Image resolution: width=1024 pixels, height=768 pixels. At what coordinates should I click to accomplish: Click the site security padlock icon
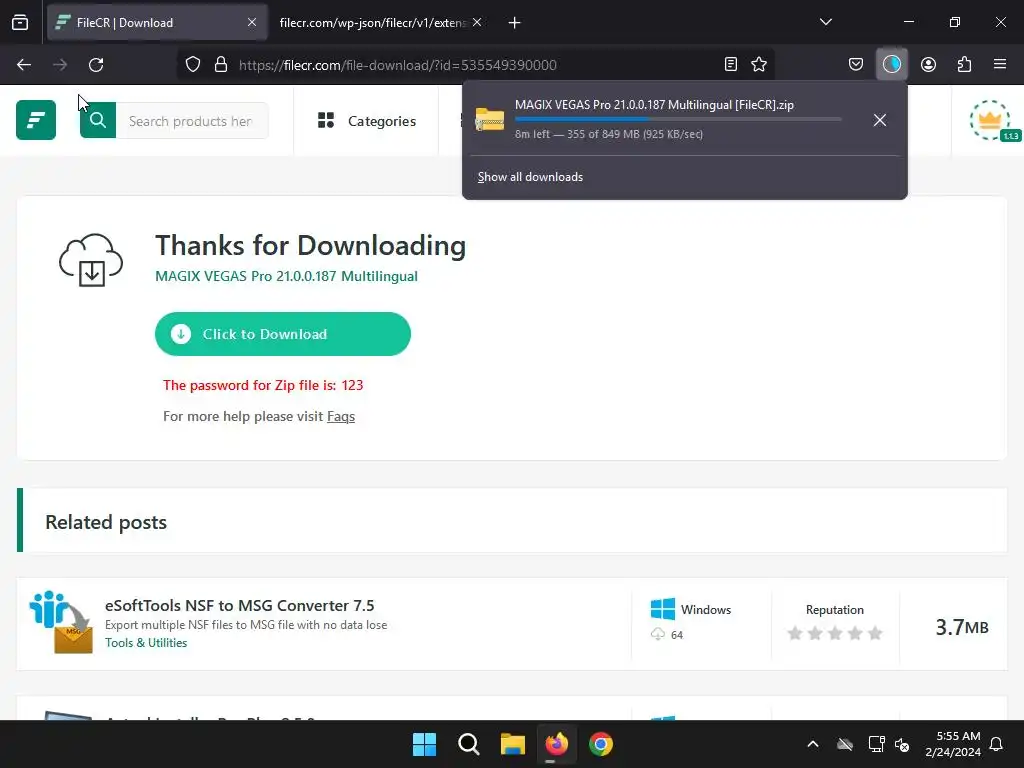[x=221, y=65]
